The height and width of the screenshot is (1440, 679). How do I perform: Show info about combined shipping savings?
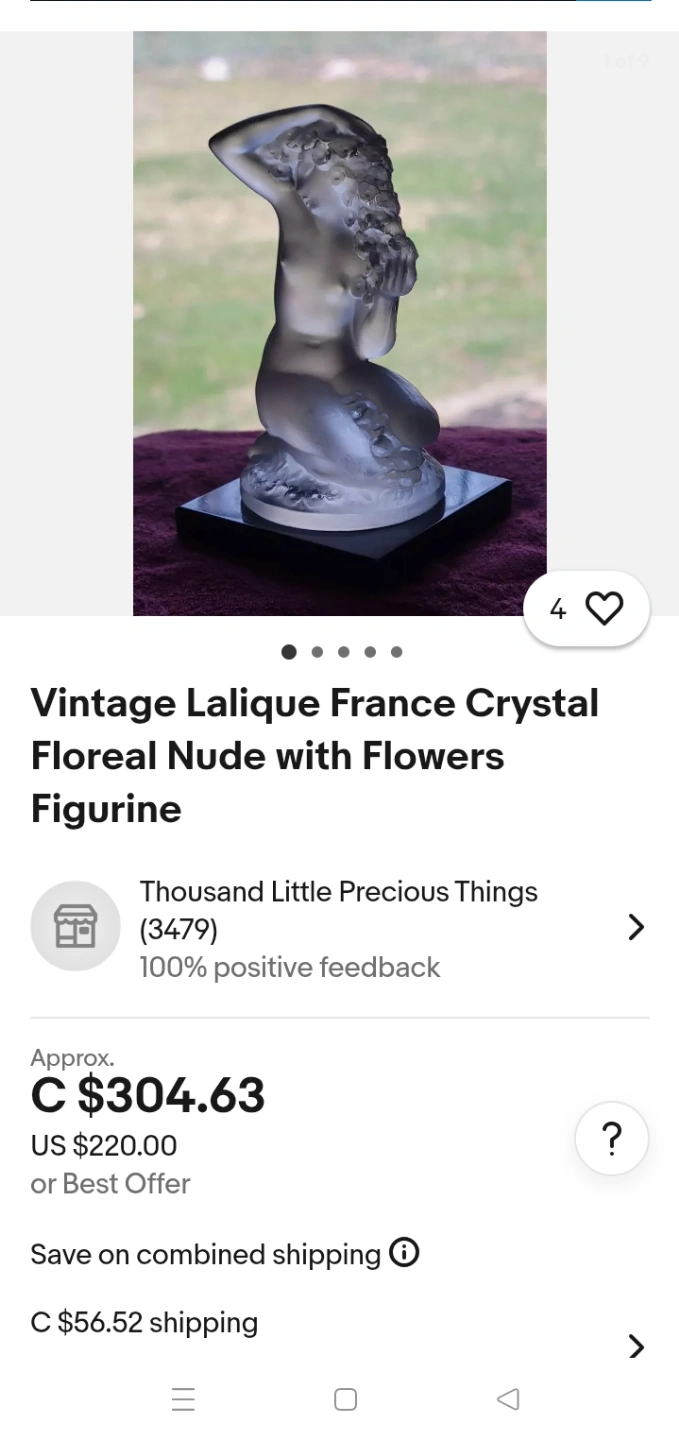(404, 1253)
